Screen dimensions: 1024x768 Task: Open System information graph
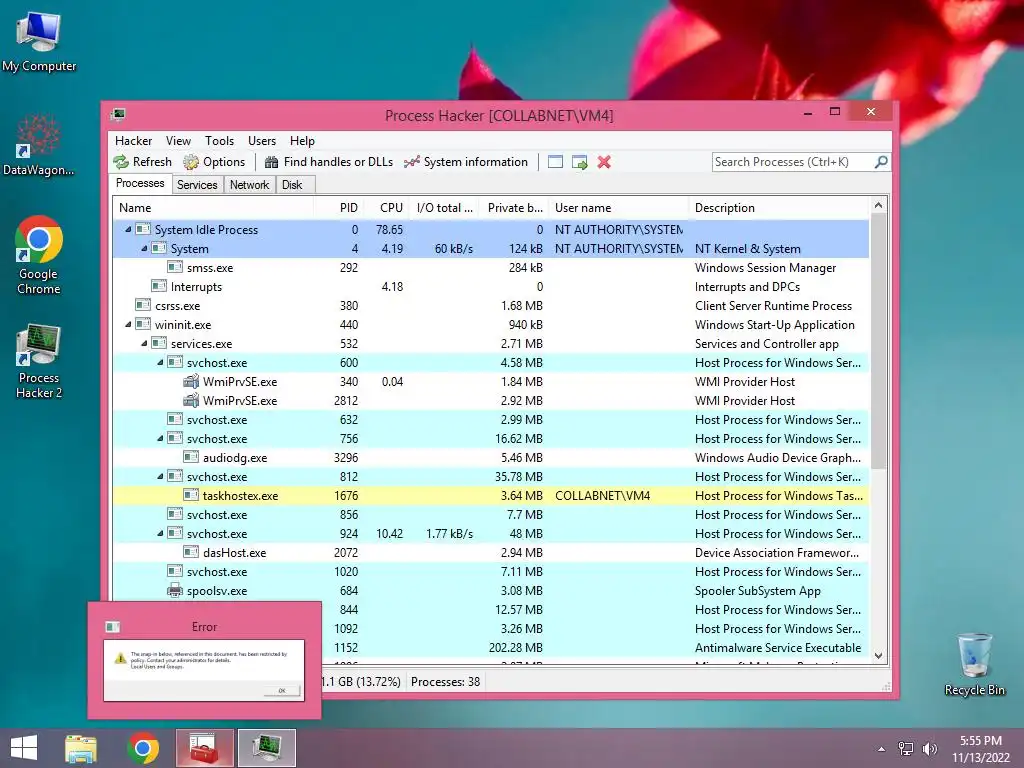tap(466, 162)
